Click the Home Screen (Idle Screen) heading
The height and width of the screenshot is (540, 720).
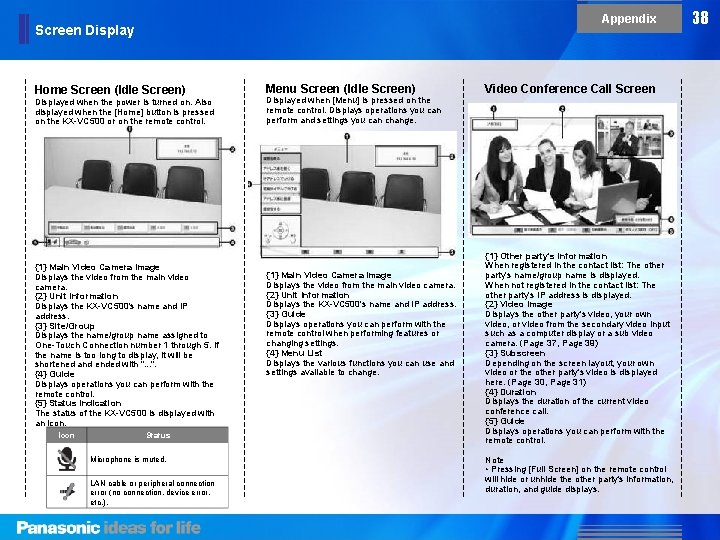click(110, 89)
